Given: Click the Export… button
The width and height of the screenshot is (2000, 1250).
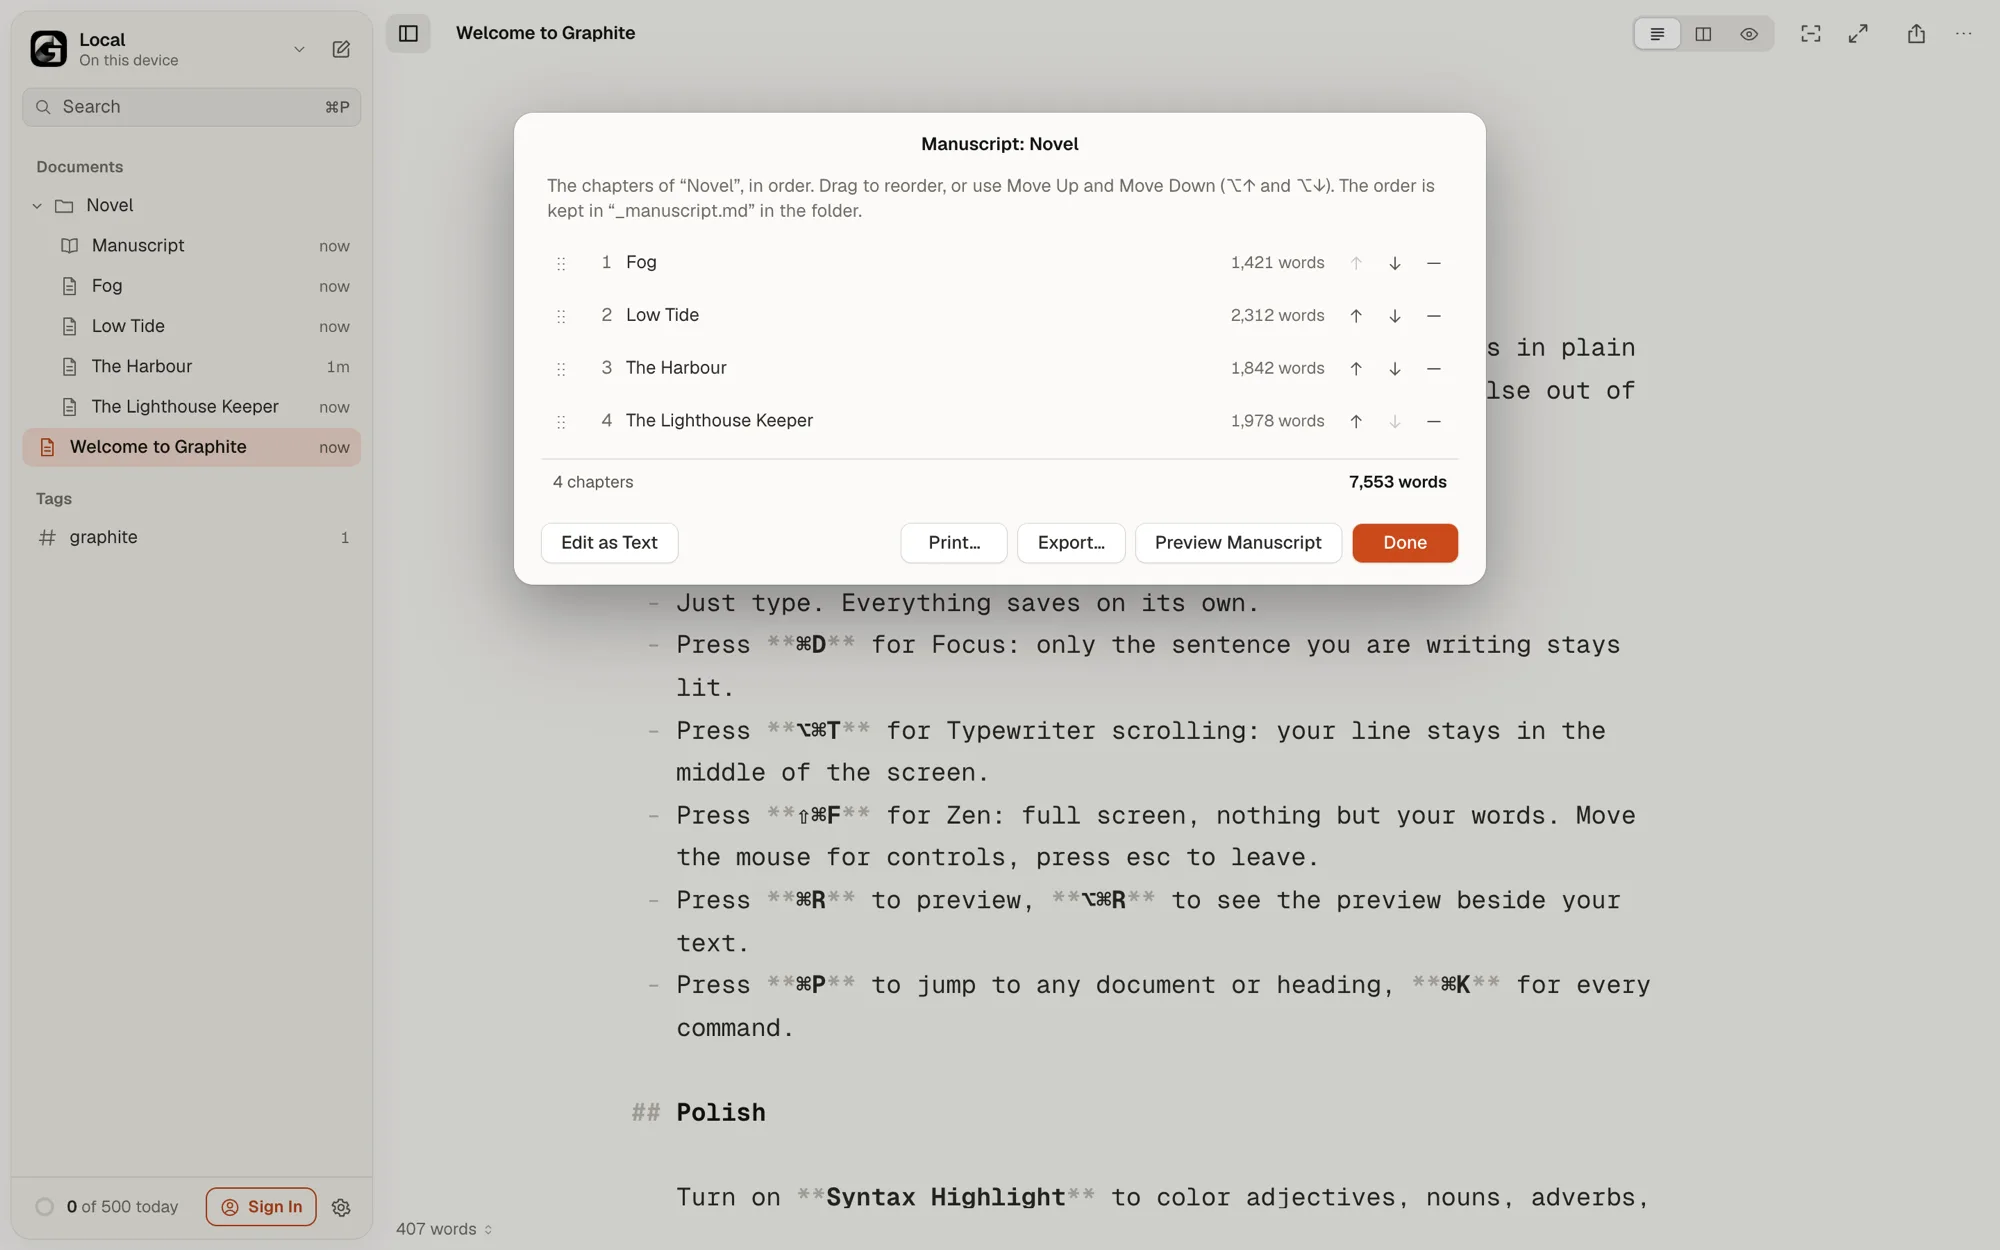Looking at the screenshot, I should (1071, 543).
